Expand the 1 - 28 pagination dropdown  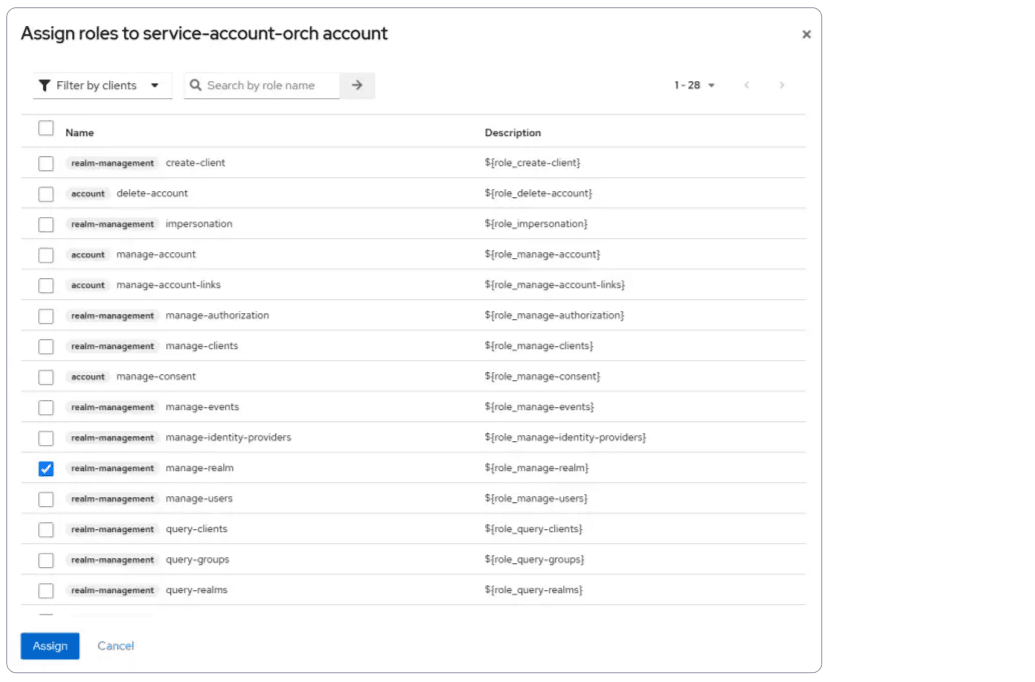(x=695, y=86)
